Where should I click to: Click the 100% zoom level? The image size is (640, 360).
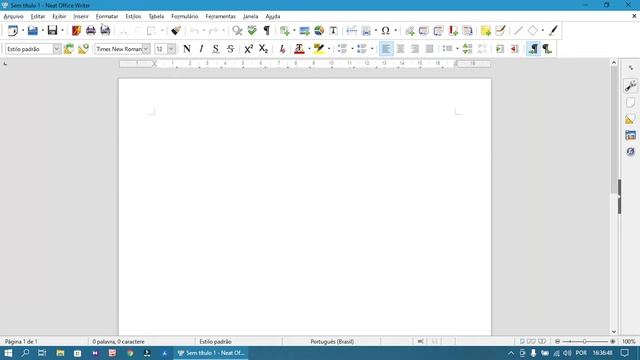[x=628, y=342]
